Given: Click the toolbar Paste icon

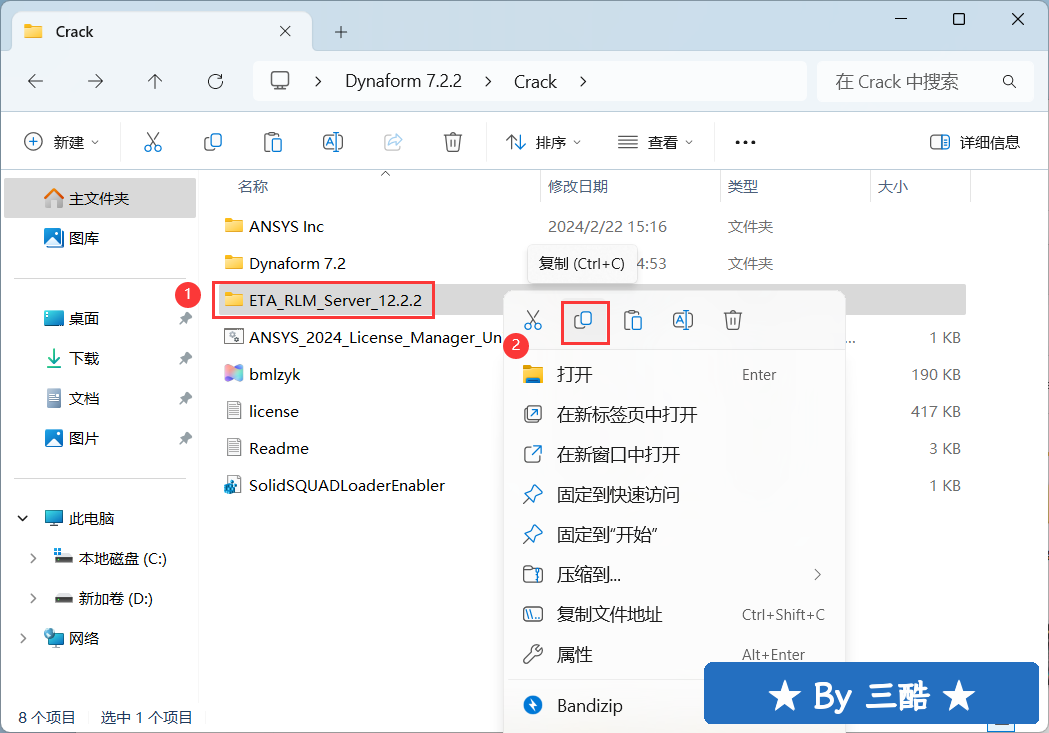Looking at the screenshot, I should (x=272, y=142).
